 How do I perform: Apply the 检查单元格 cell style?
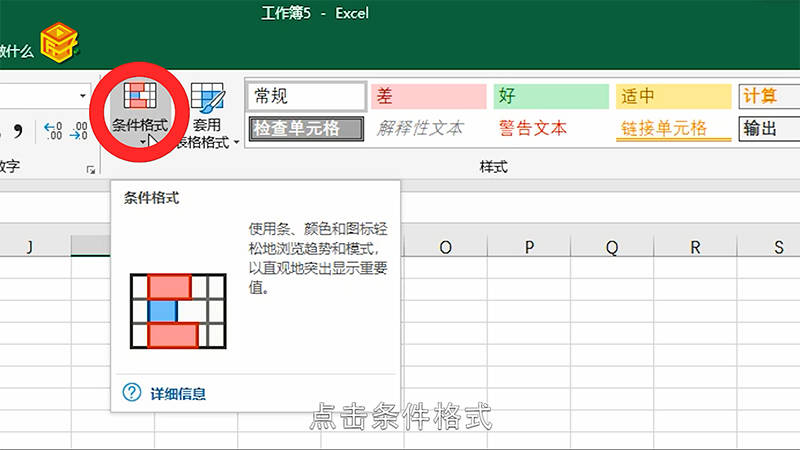(x=306, y=128)
